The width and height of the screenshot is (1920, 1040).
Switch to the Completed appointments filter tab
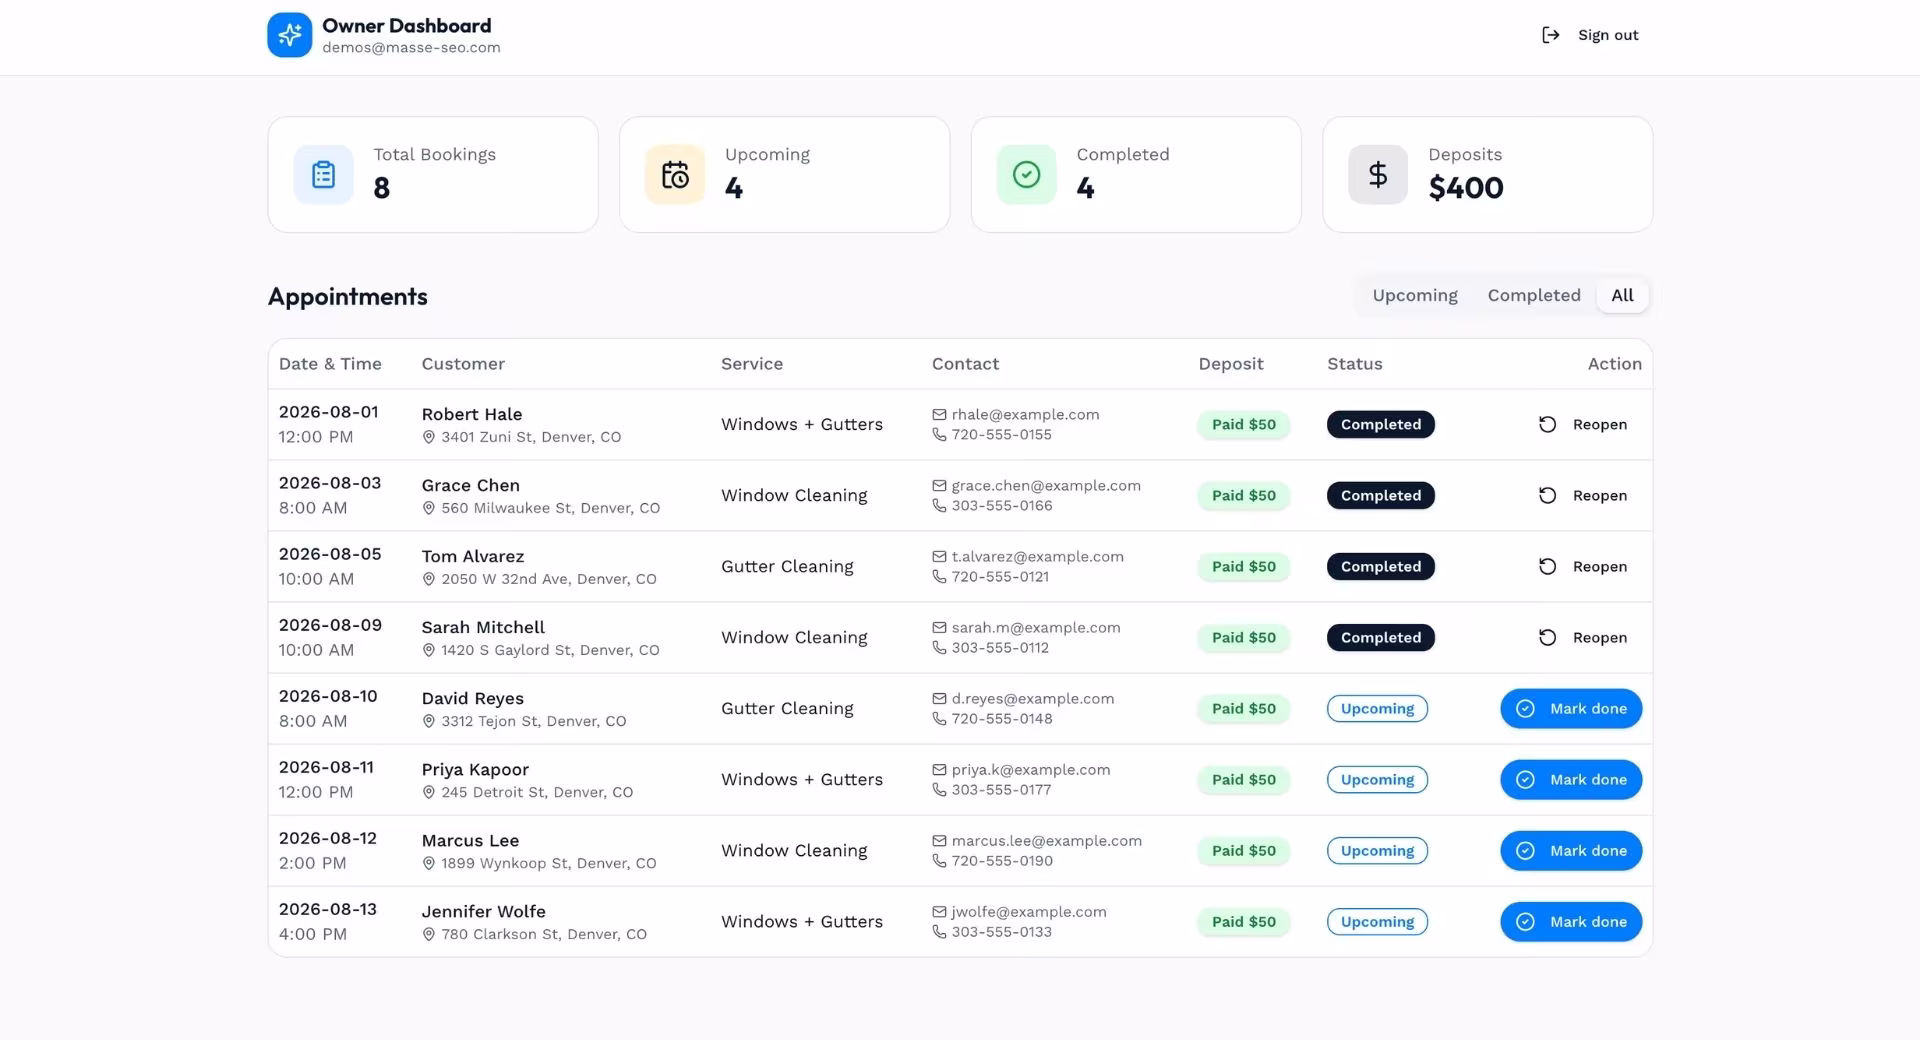click(x=1534, y=295)
